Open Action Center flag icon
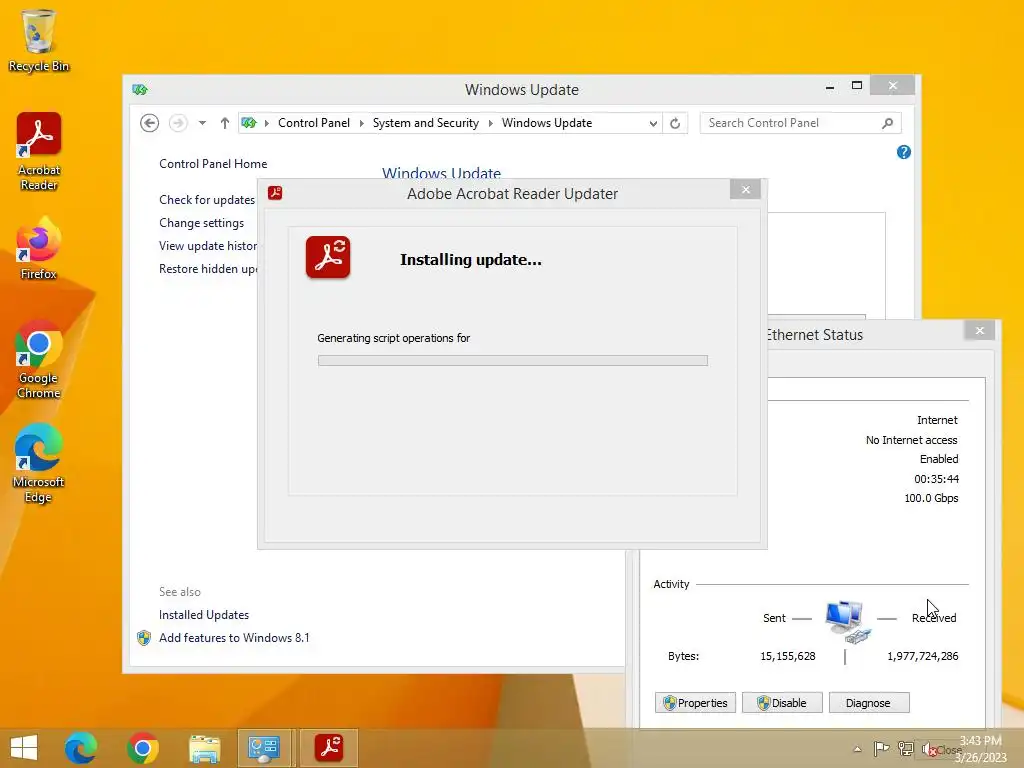Screen dimensions: 1024x768 881,748
